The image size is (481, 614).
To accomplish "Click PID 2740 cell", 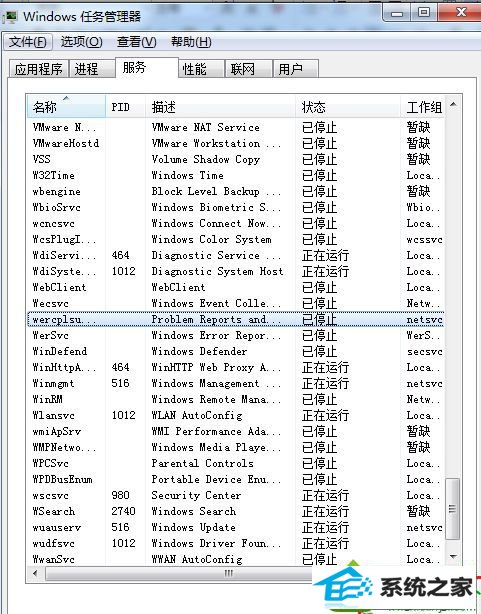I will [x=123, y=511].
